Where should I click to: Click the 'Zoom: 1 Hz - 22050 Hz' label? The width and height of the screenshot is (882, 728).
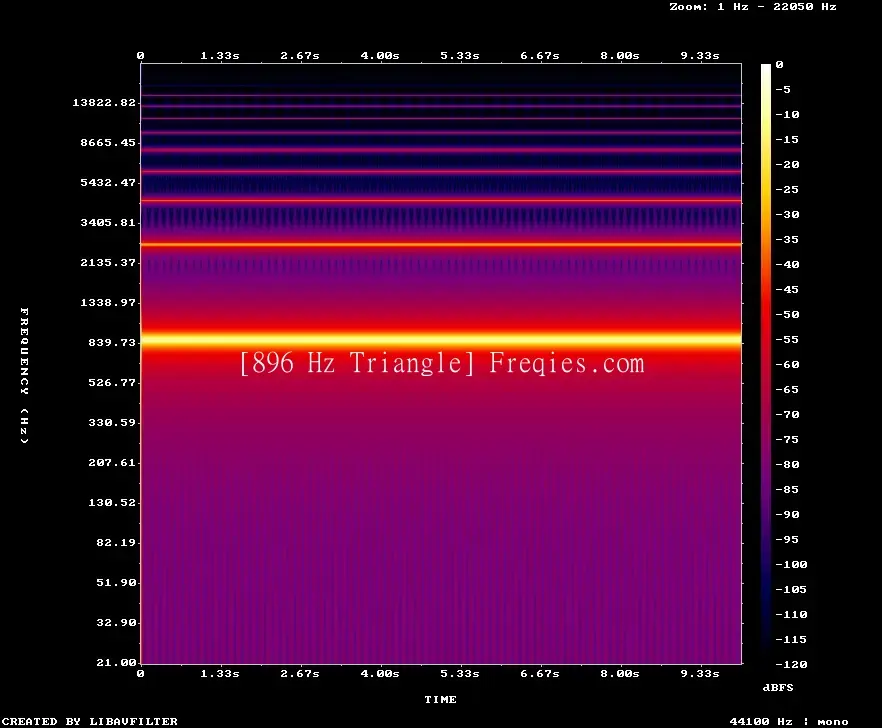click(x=753, y=7)
